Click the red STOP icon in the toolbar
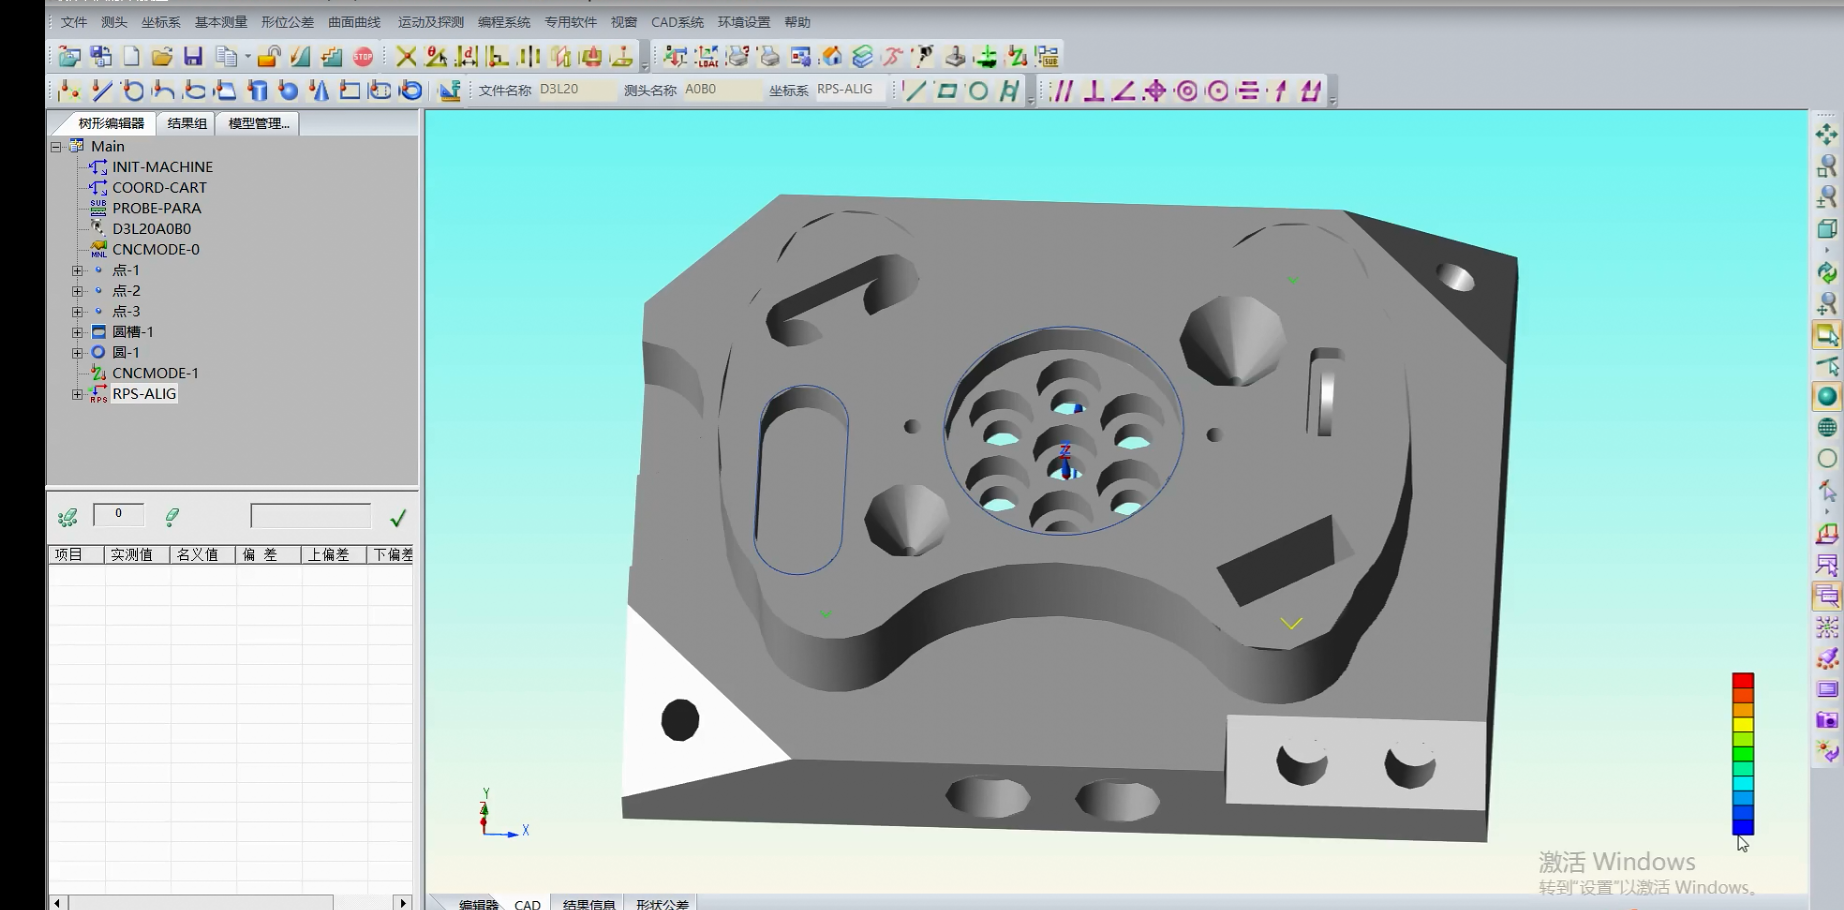Image resolution: width=1844 pixels, height=910 pixels. pyautogui.click(x=363, y=57)
